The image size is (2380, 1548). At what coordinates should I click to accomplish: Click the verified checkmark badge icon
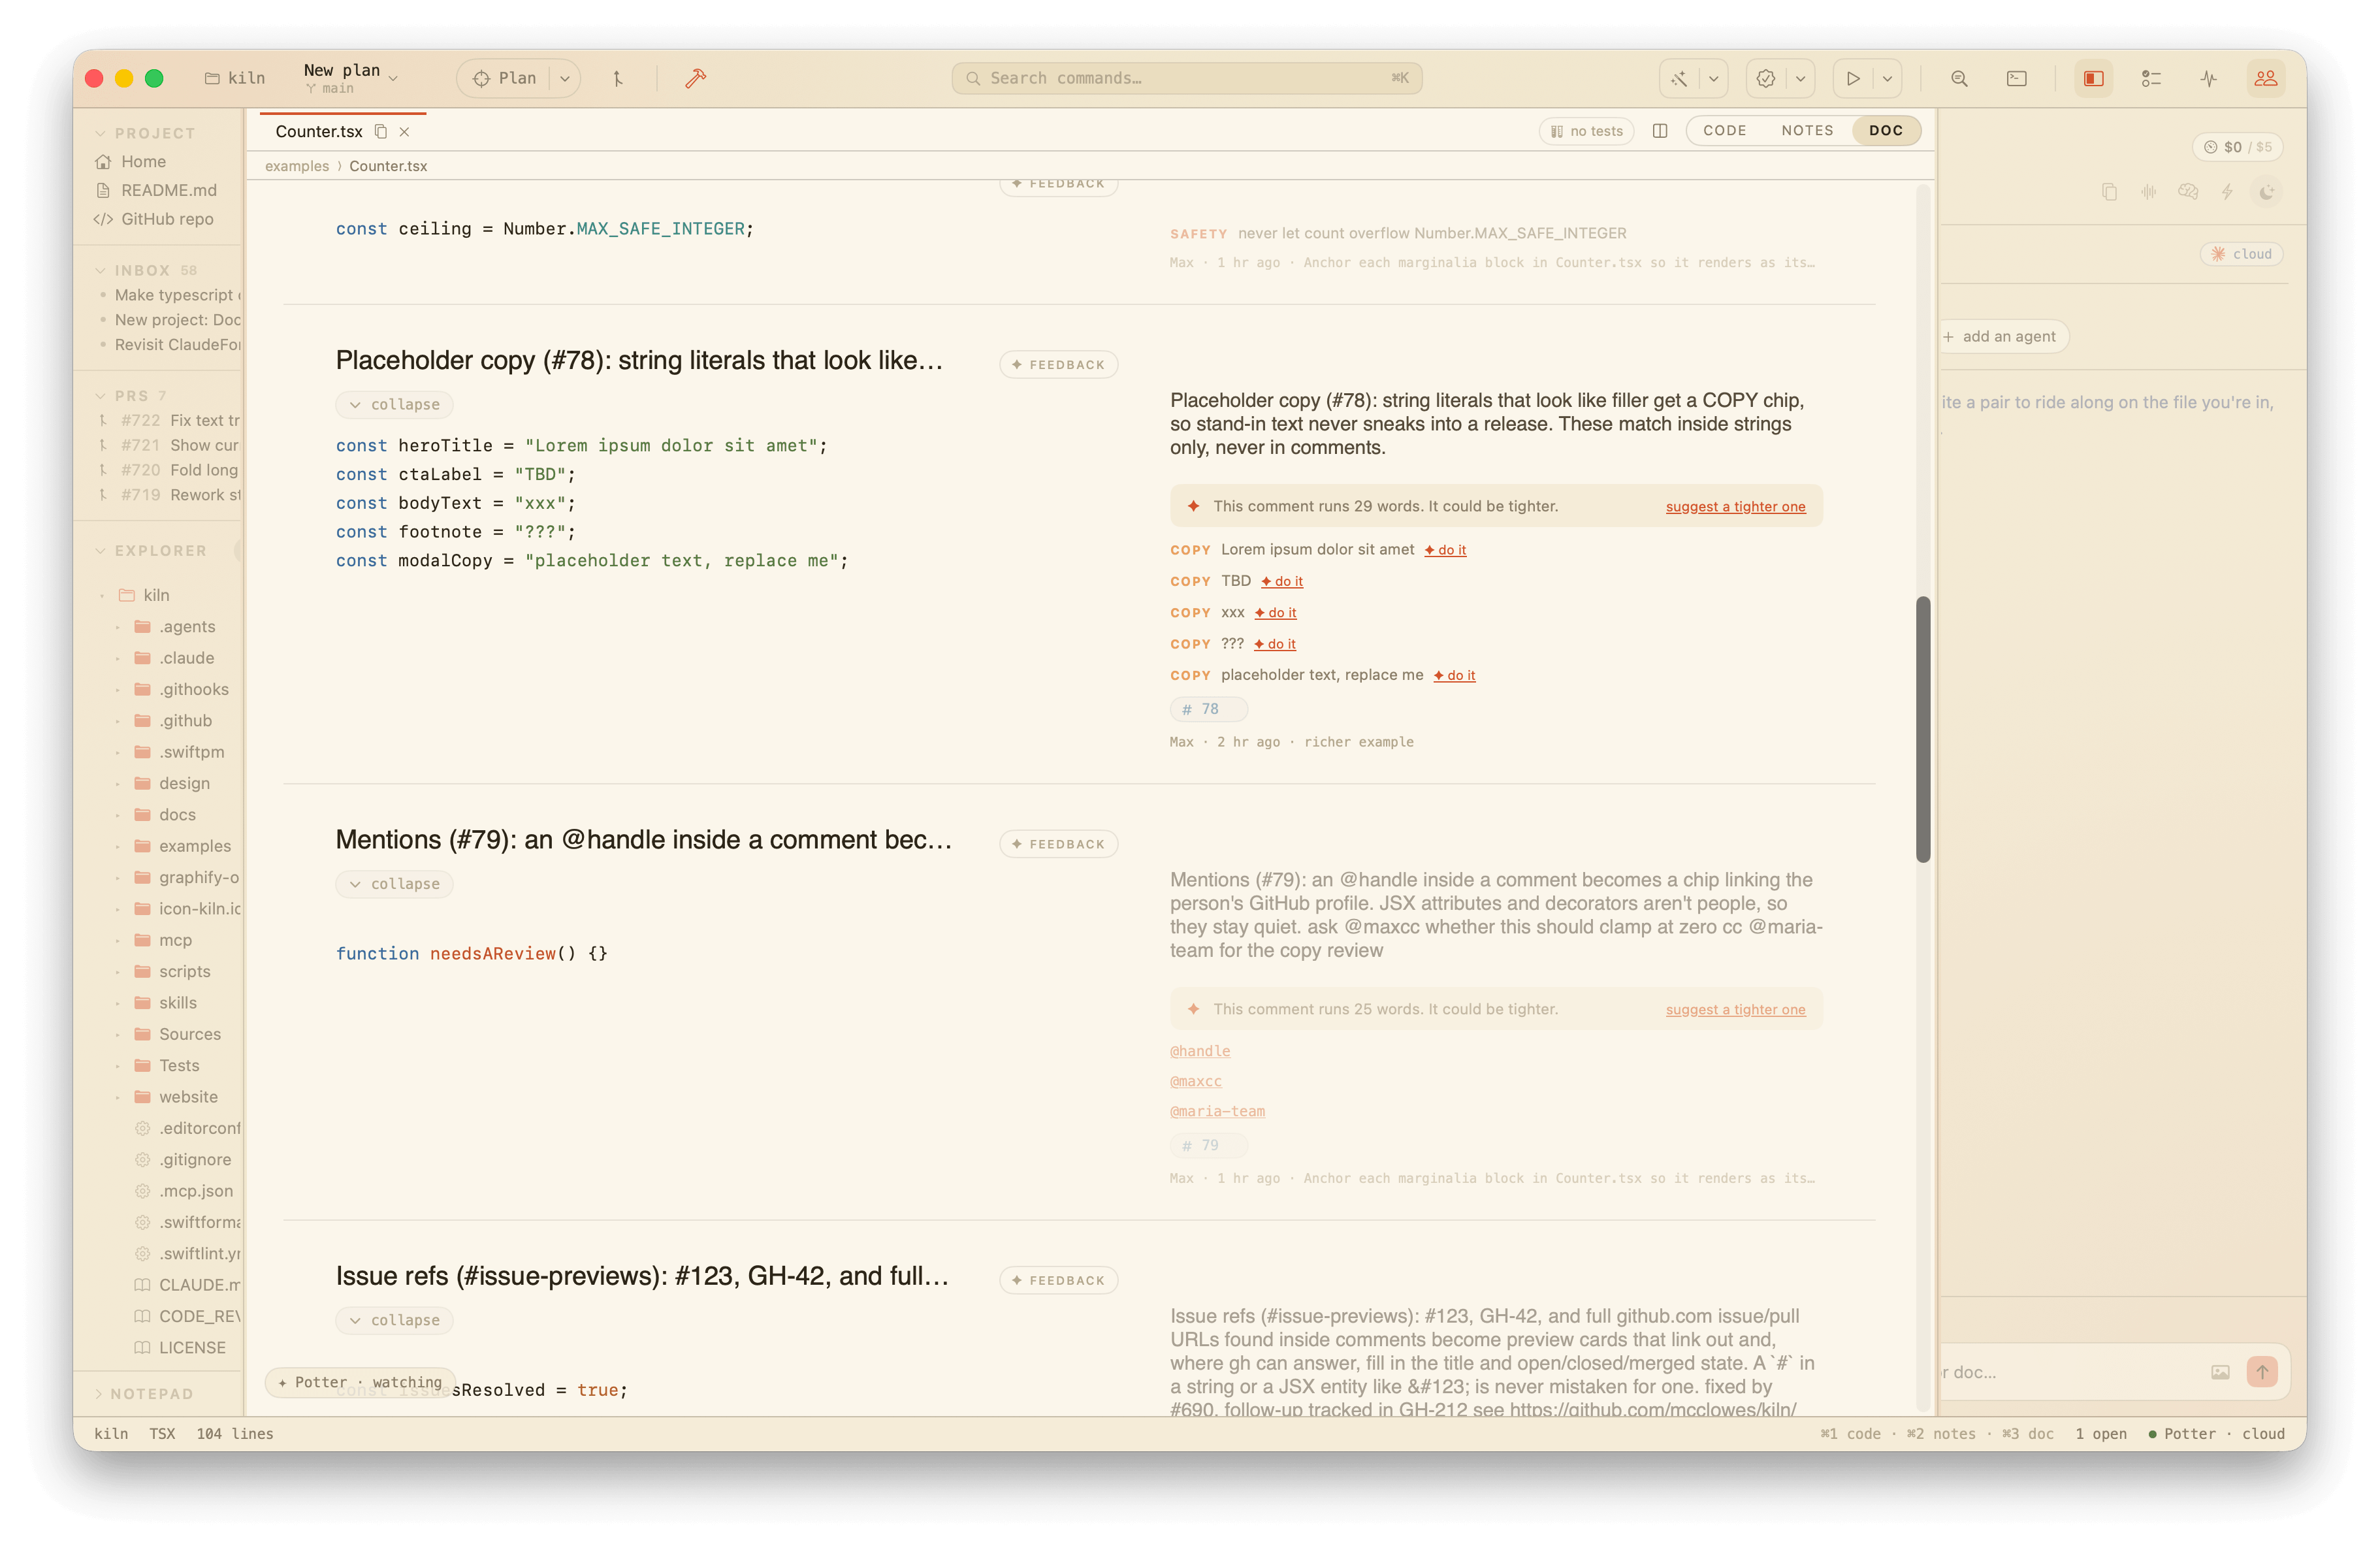coord(1766,78)
